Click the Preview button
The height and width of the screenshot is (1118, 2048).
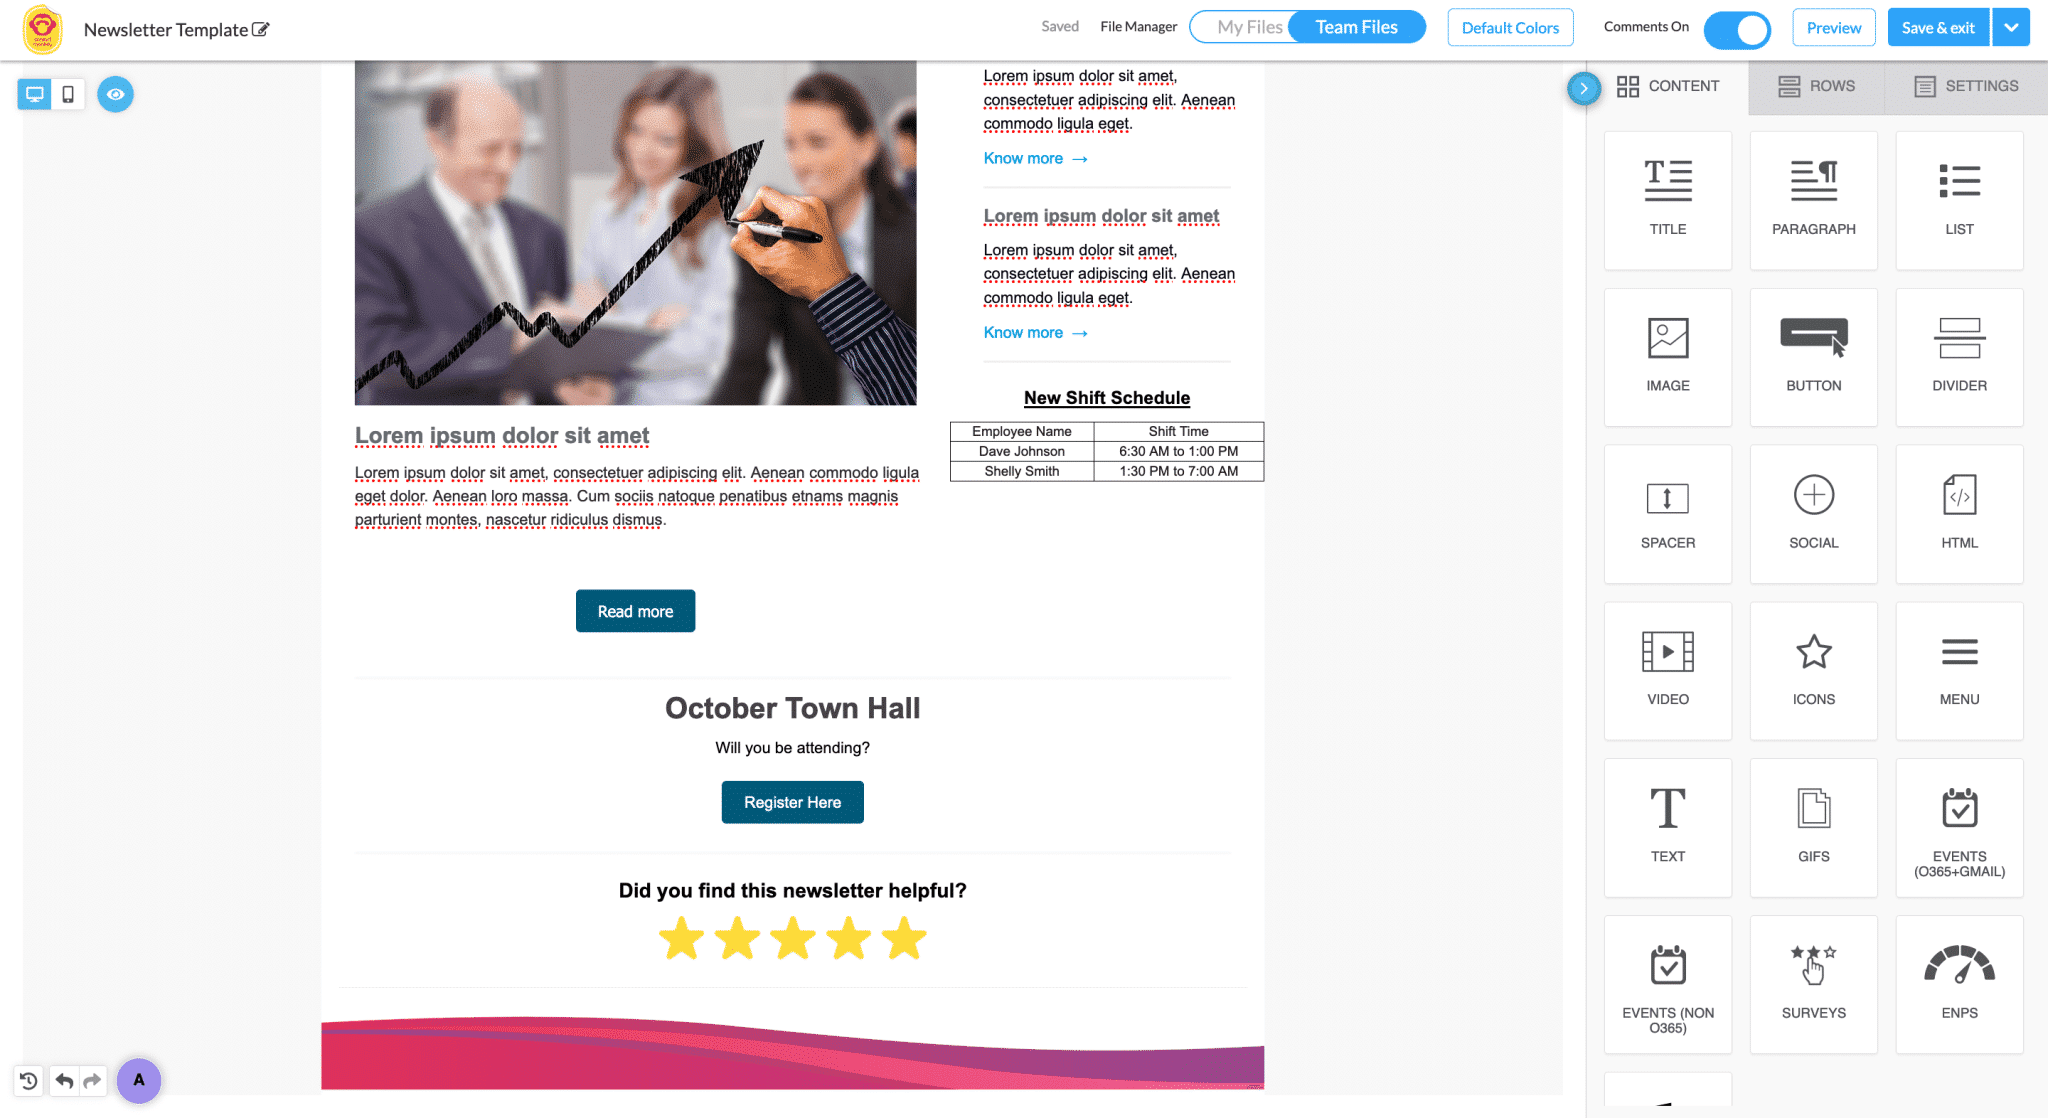1835,28
